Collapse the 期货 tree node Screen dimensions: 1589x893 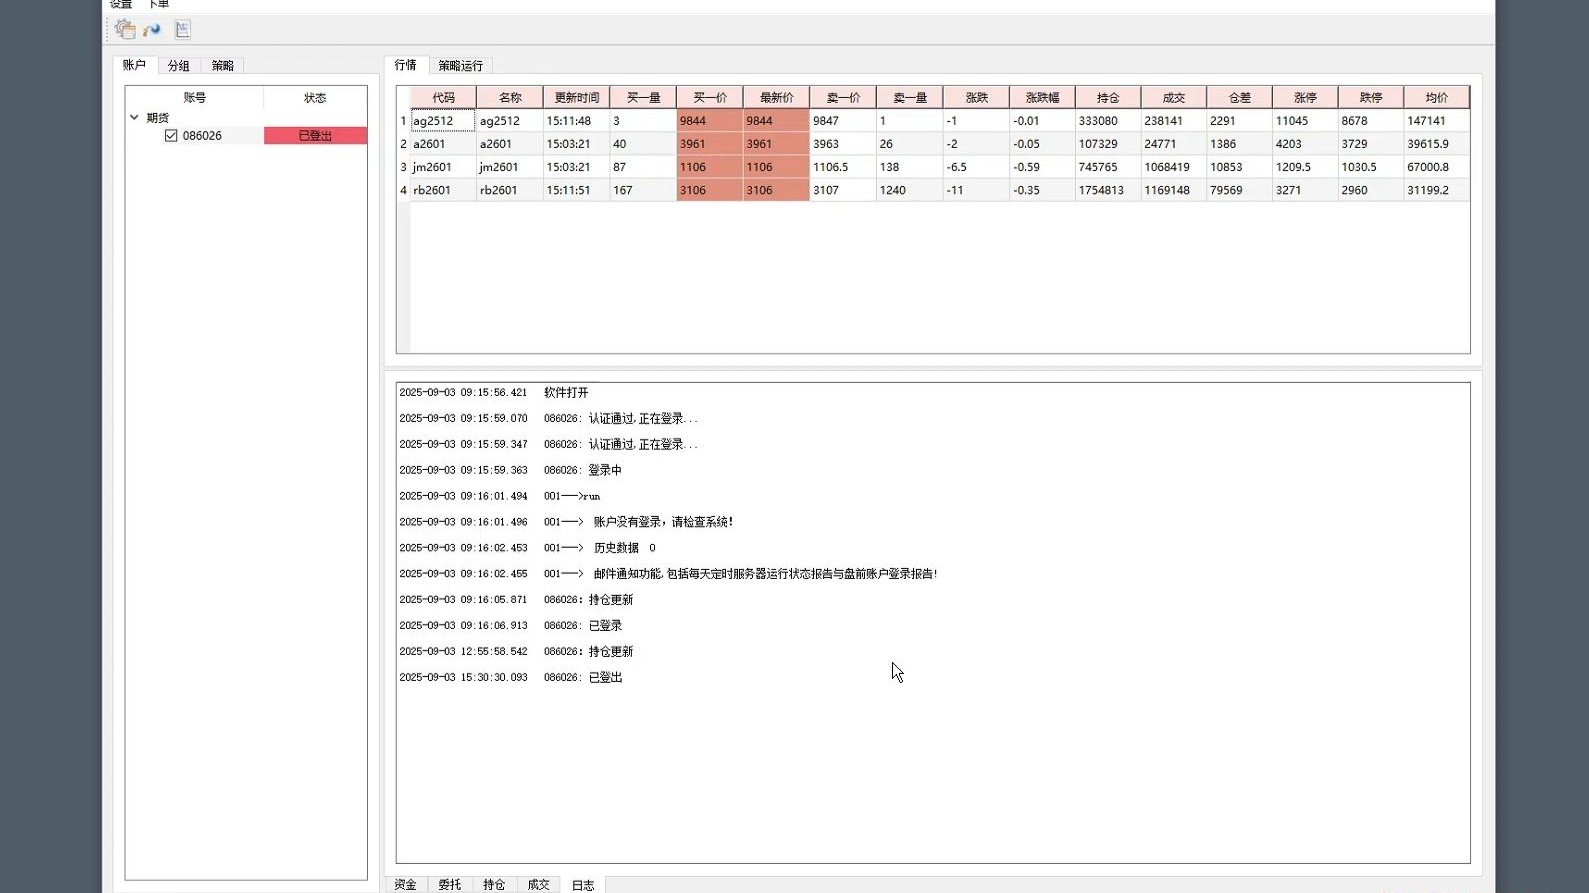pos(134,117)
